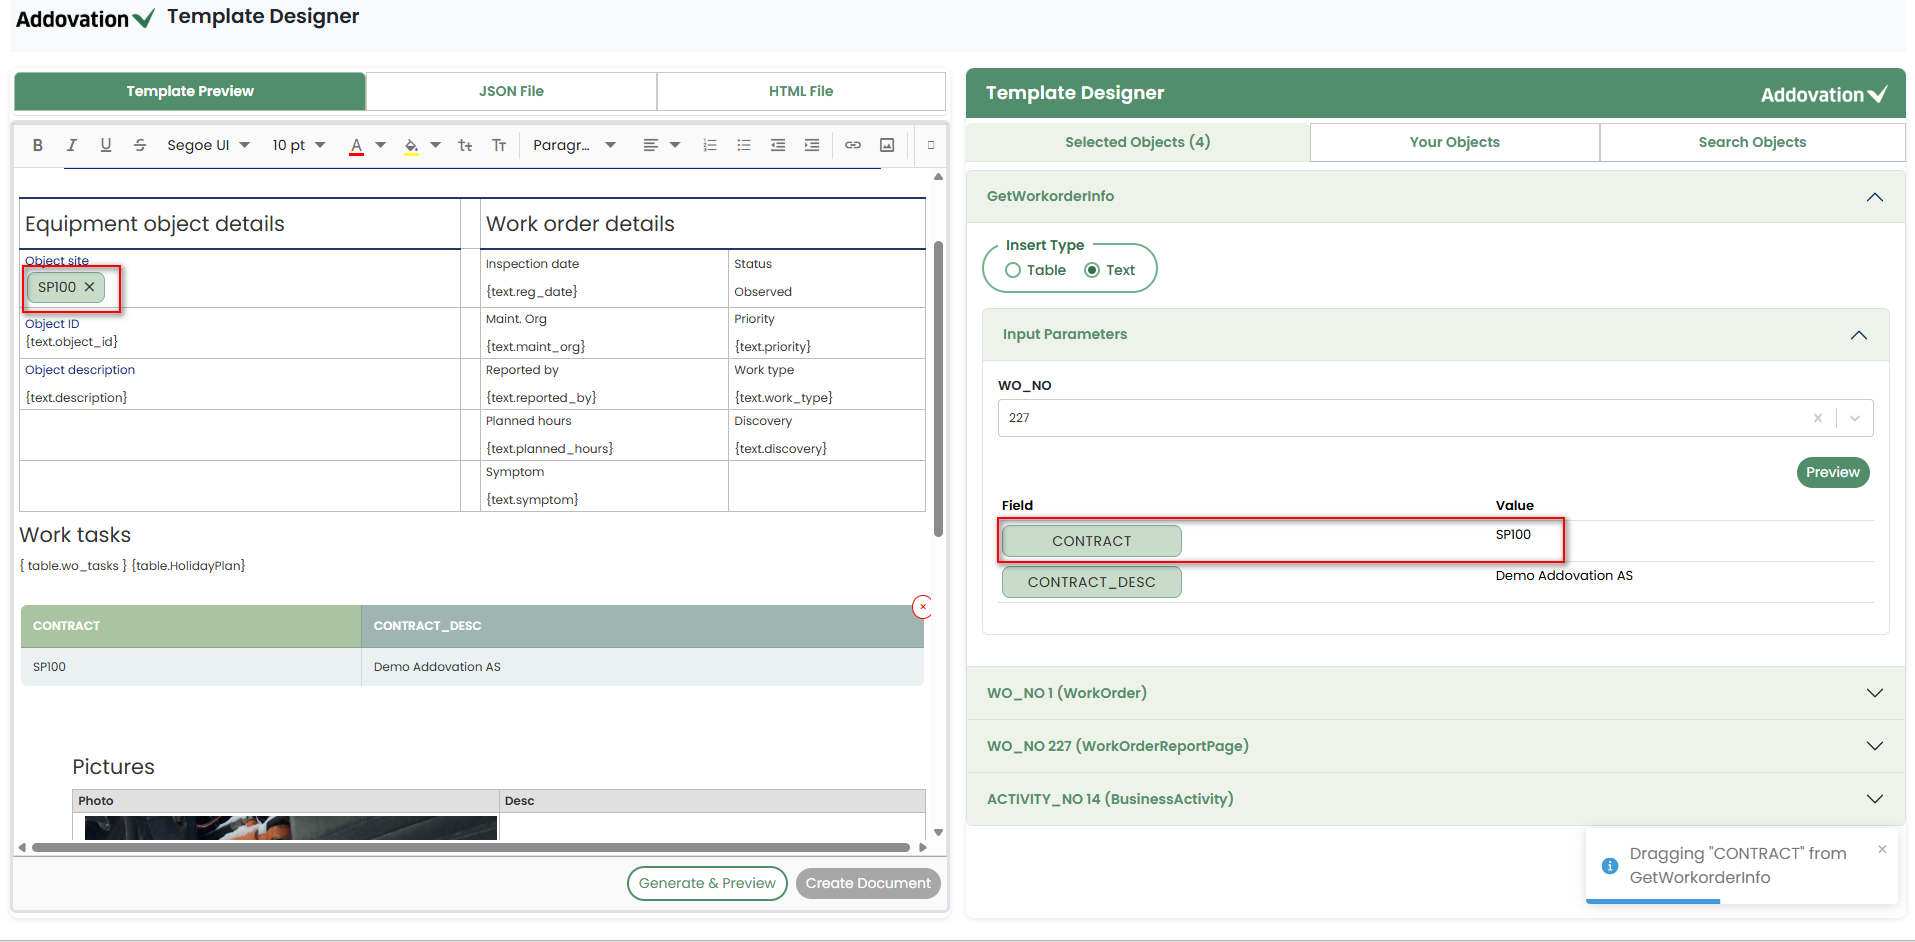Switch to the JSON File tab
1915x942 pixels.
click(x=511, y=91)
